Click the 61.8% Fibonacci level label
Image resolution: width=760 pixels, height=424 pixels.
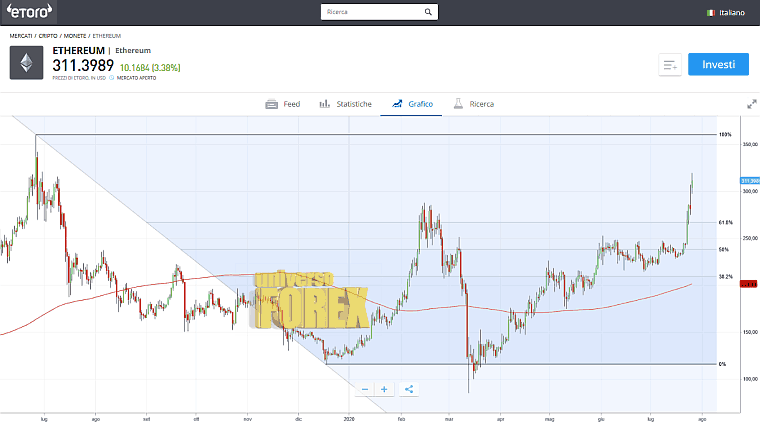[x=725, y=222]
